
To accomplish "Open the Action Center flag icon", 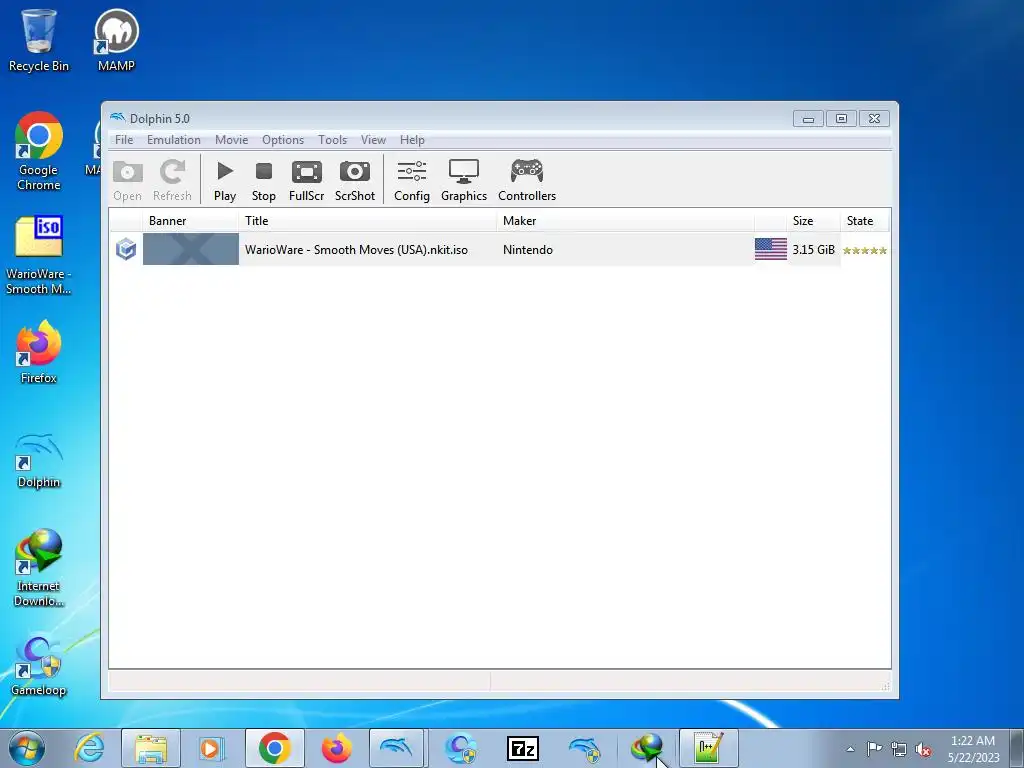I will click(x=874, y=748).
